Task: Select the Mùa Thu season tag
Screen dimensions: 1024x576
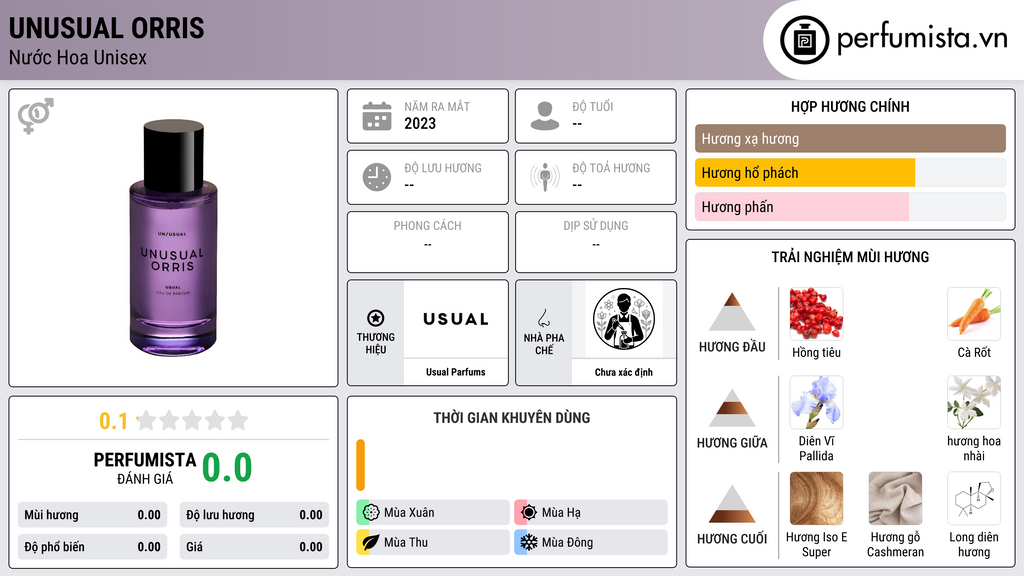Action: [x=433, y=542]
